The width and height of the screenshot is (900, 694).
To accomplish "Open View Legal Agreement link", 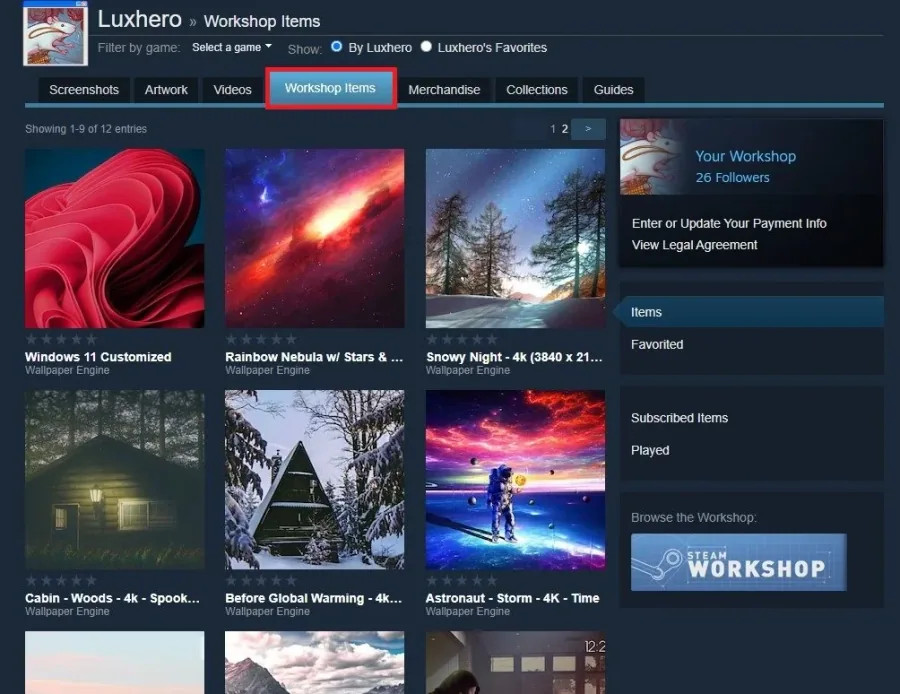I will click(x=695, y=245).
